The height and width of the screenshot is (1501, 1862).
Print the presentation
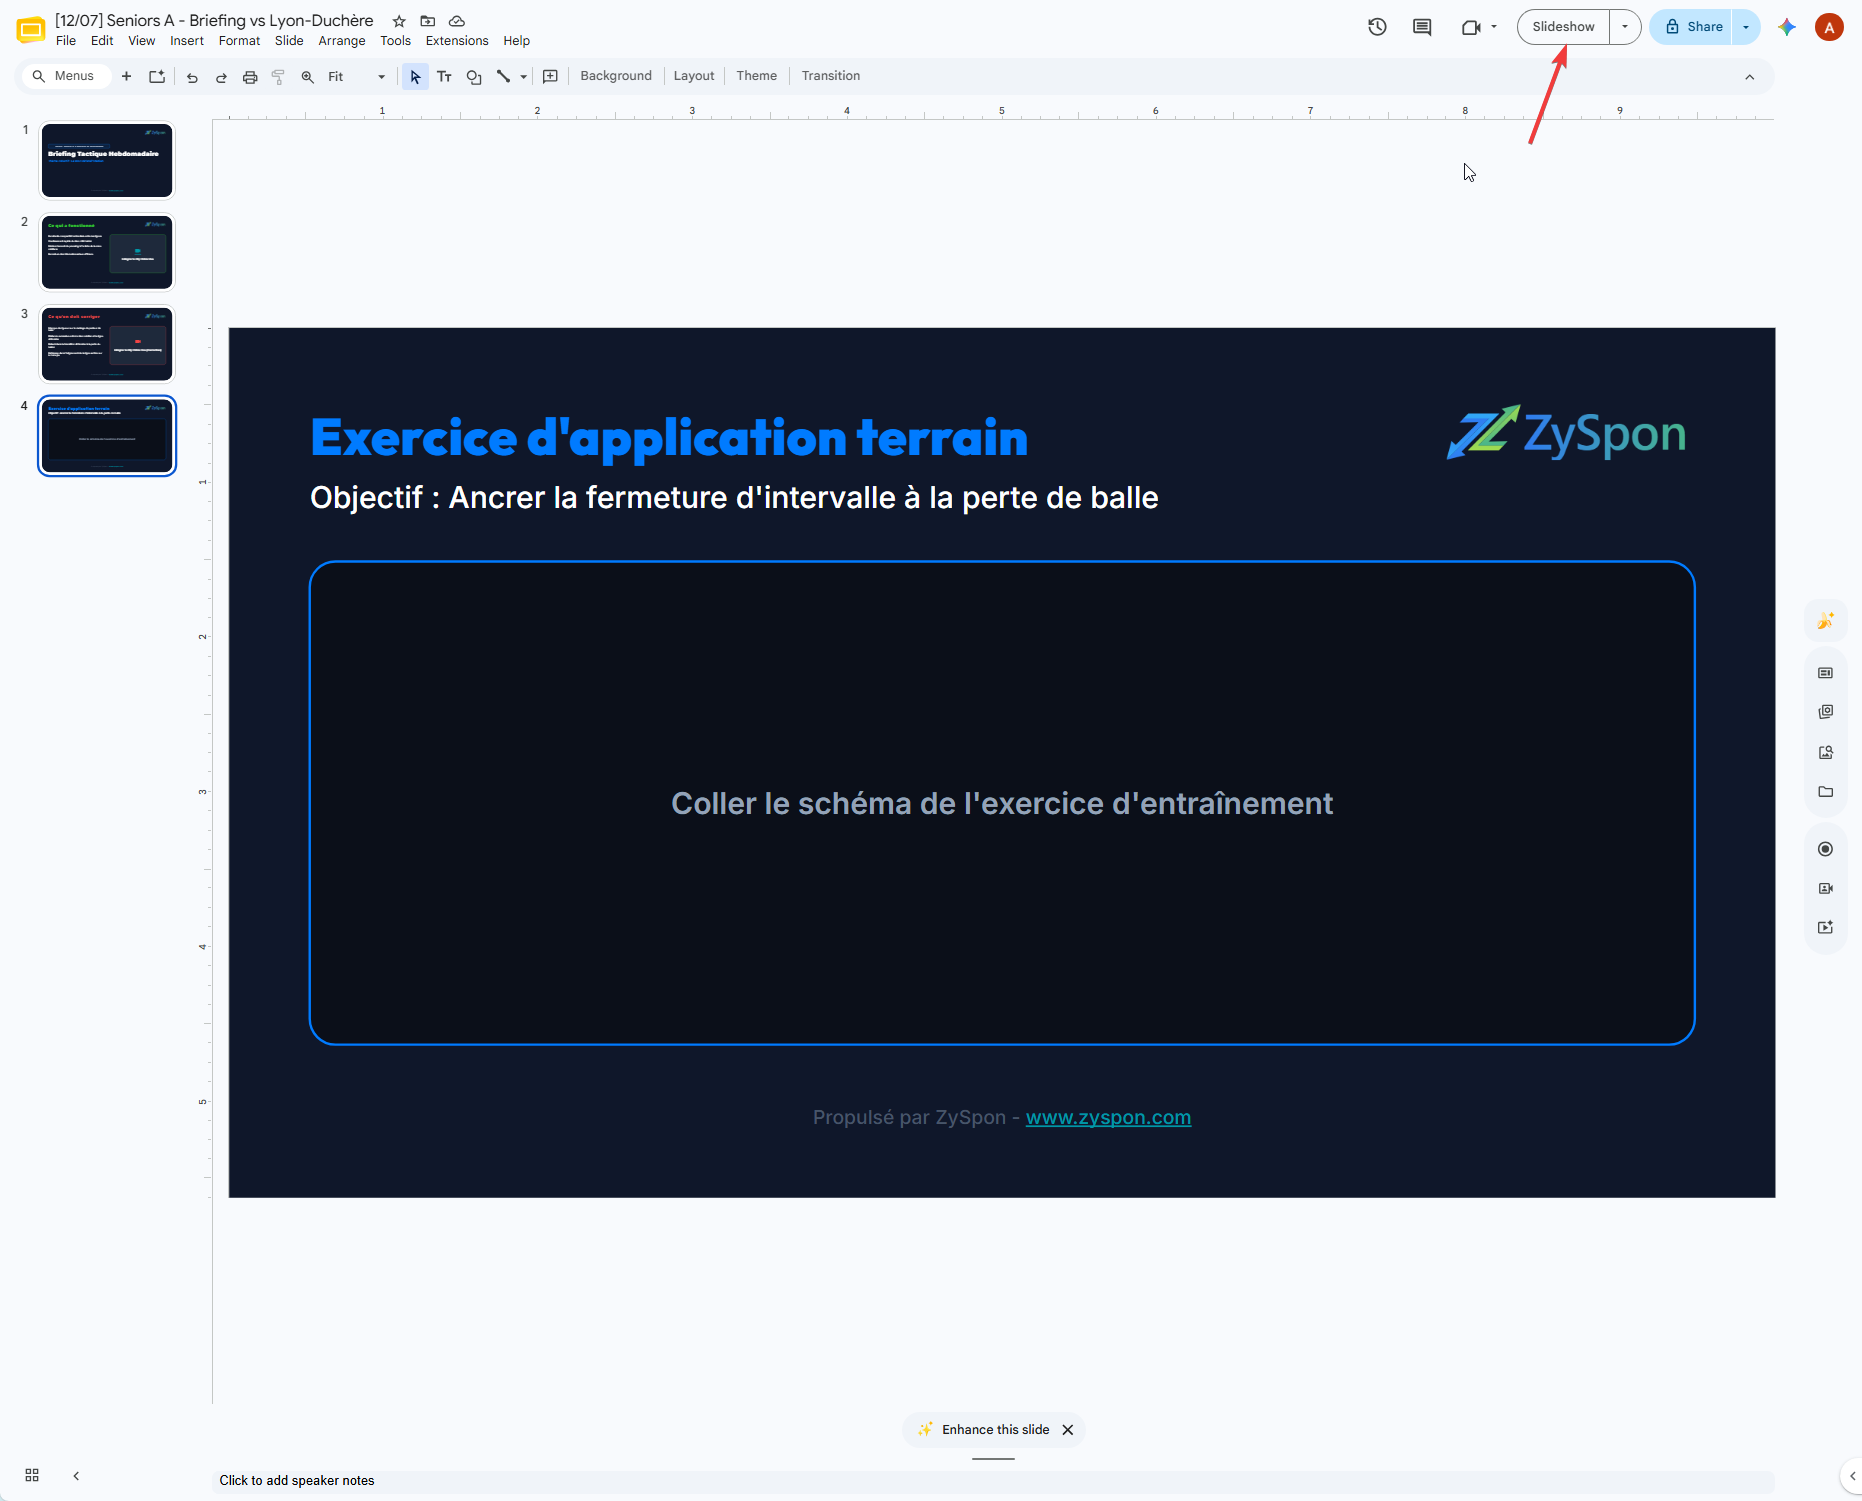250,77
